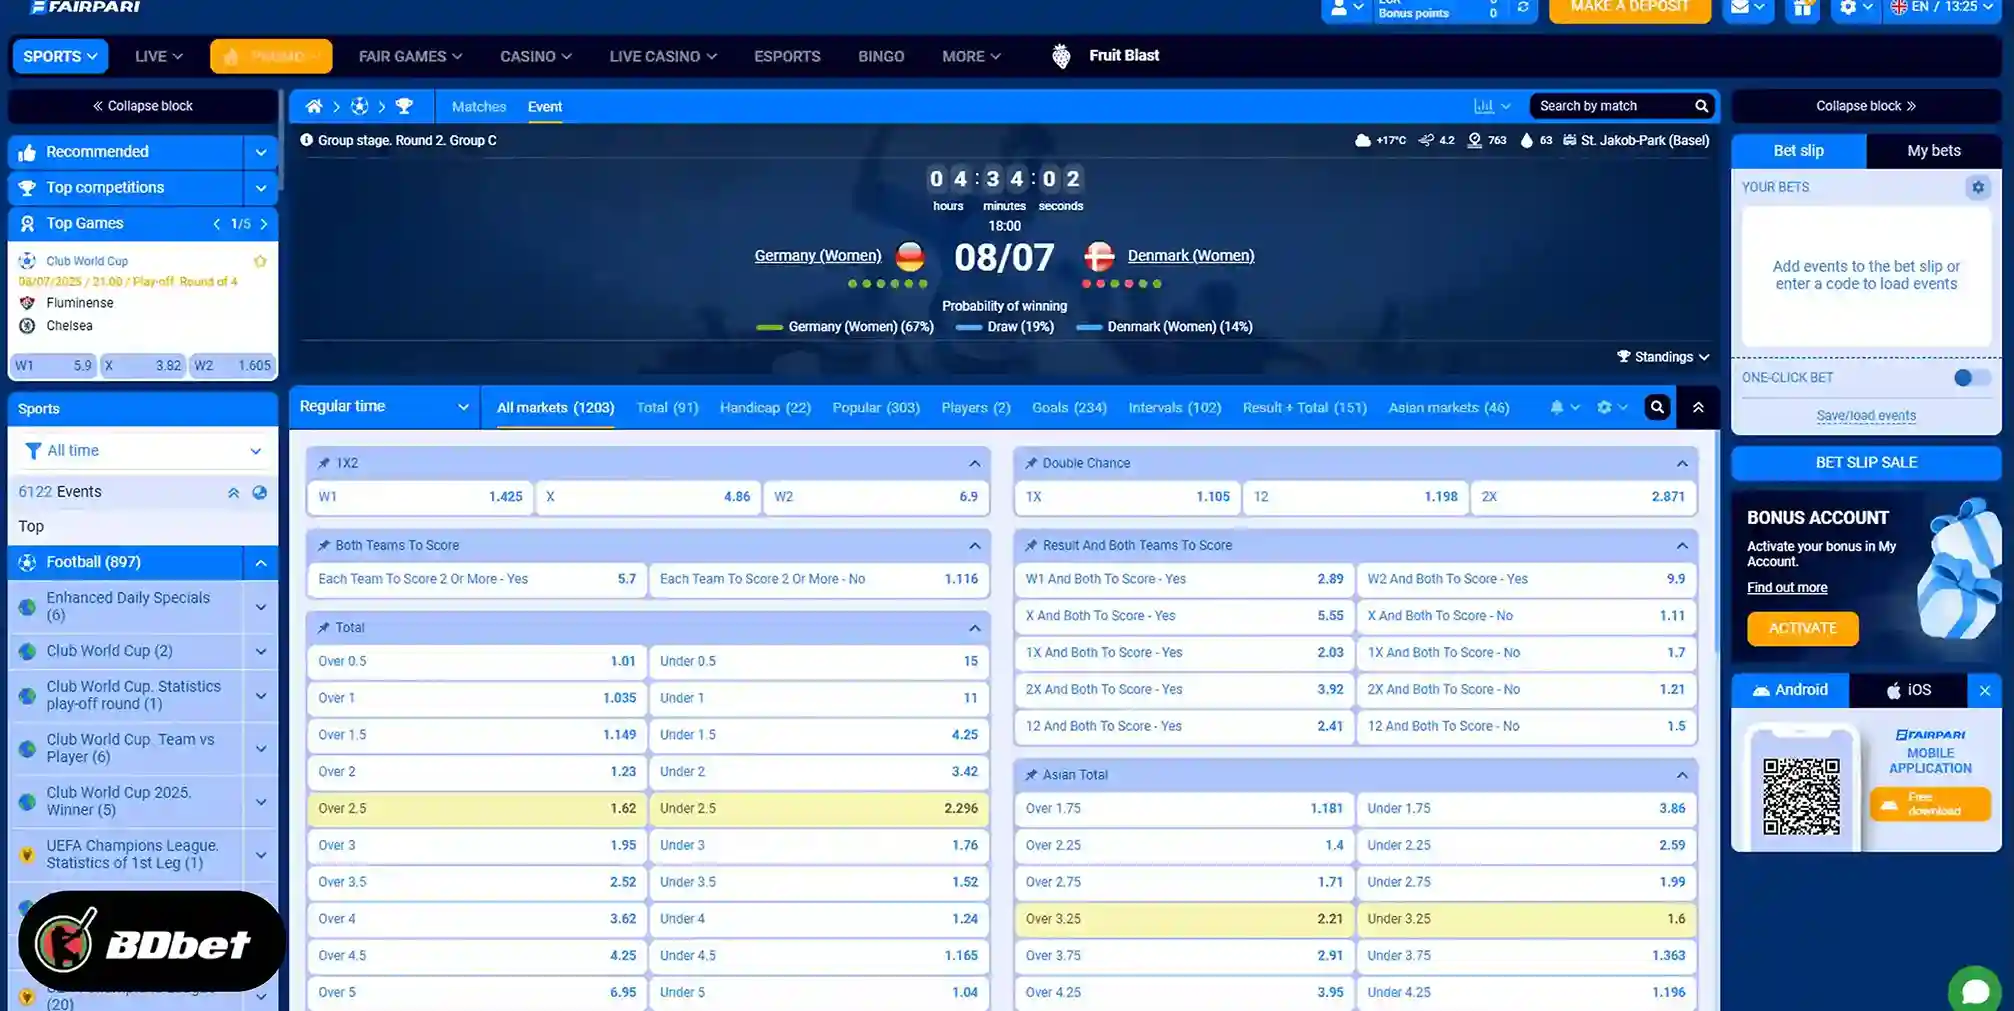
Task: Collapse the left sidebar block
Action: click(x=143, y=106)
